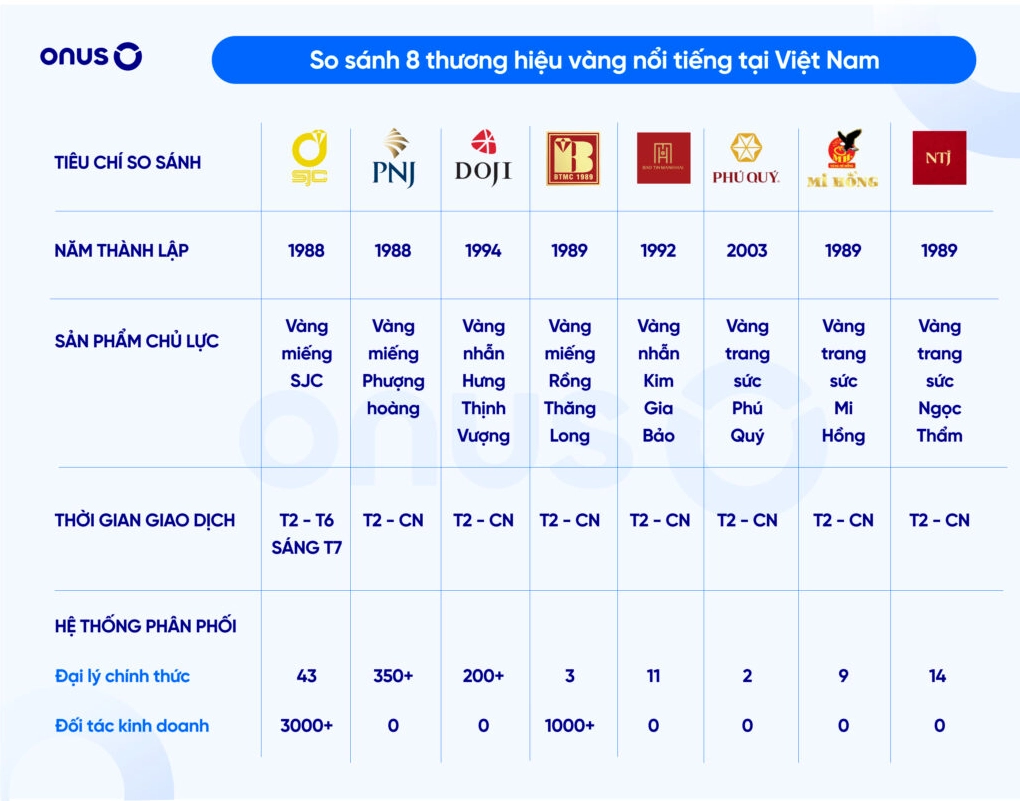Click the ONUS logo

(91, 57)
